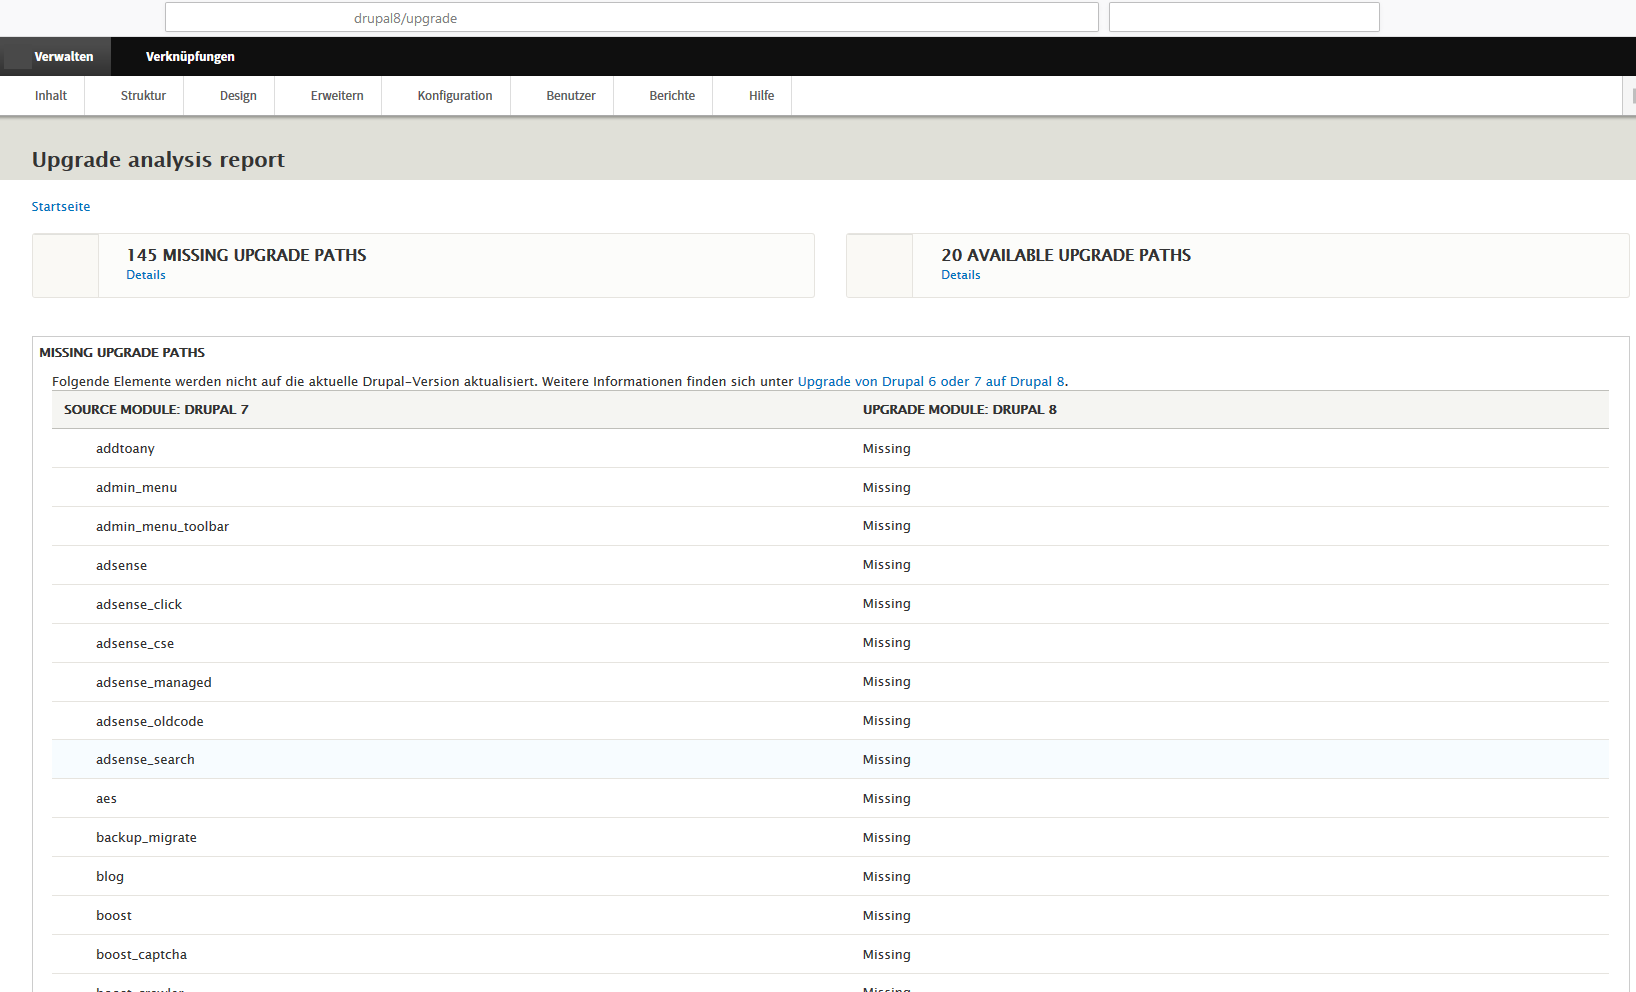Image resolution: width=1636 pixels, height=992 pixels.
Task: Open the Konfiguration admin menu
Action: 455,96
